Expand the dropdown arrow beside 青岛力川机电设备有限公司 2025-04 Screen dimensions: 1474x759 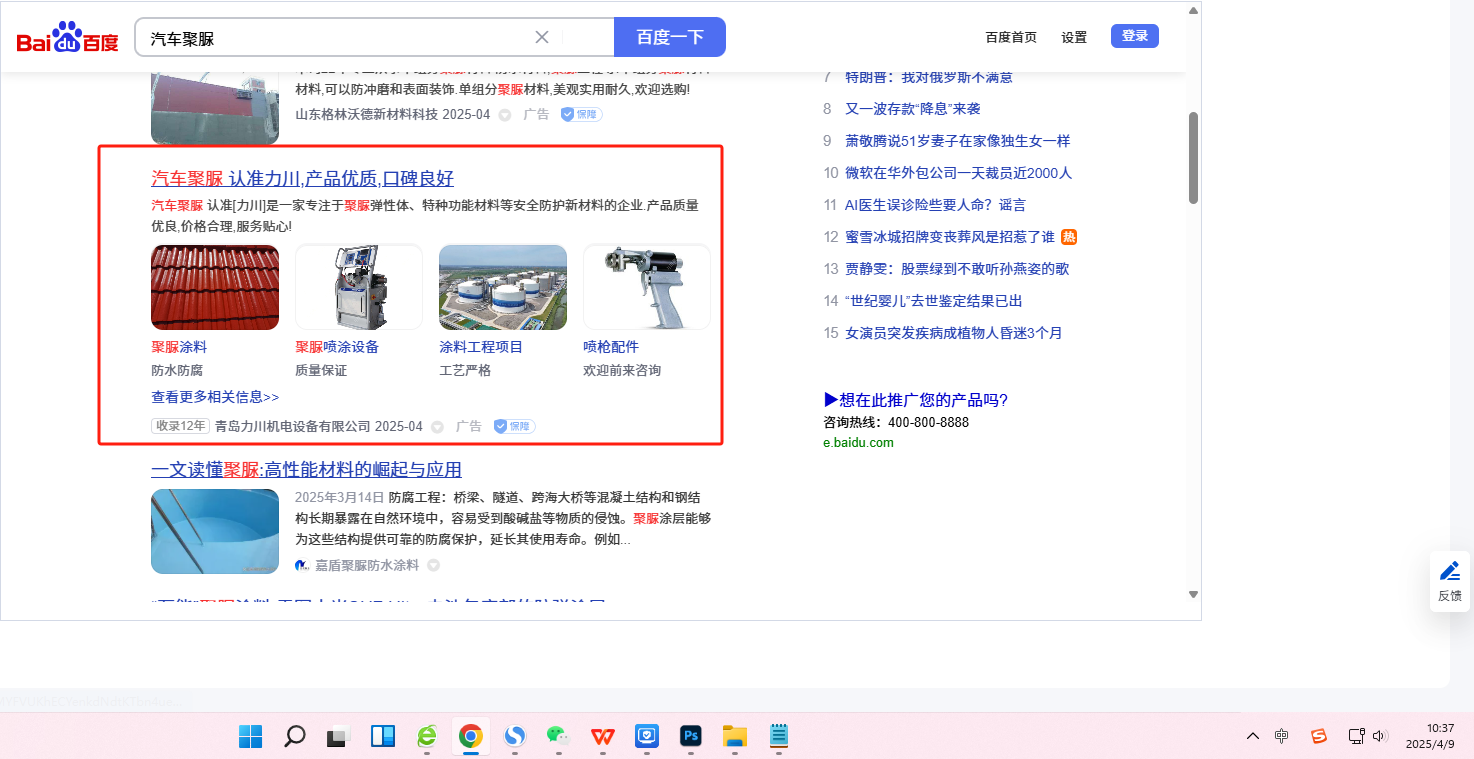pos(437,427)
